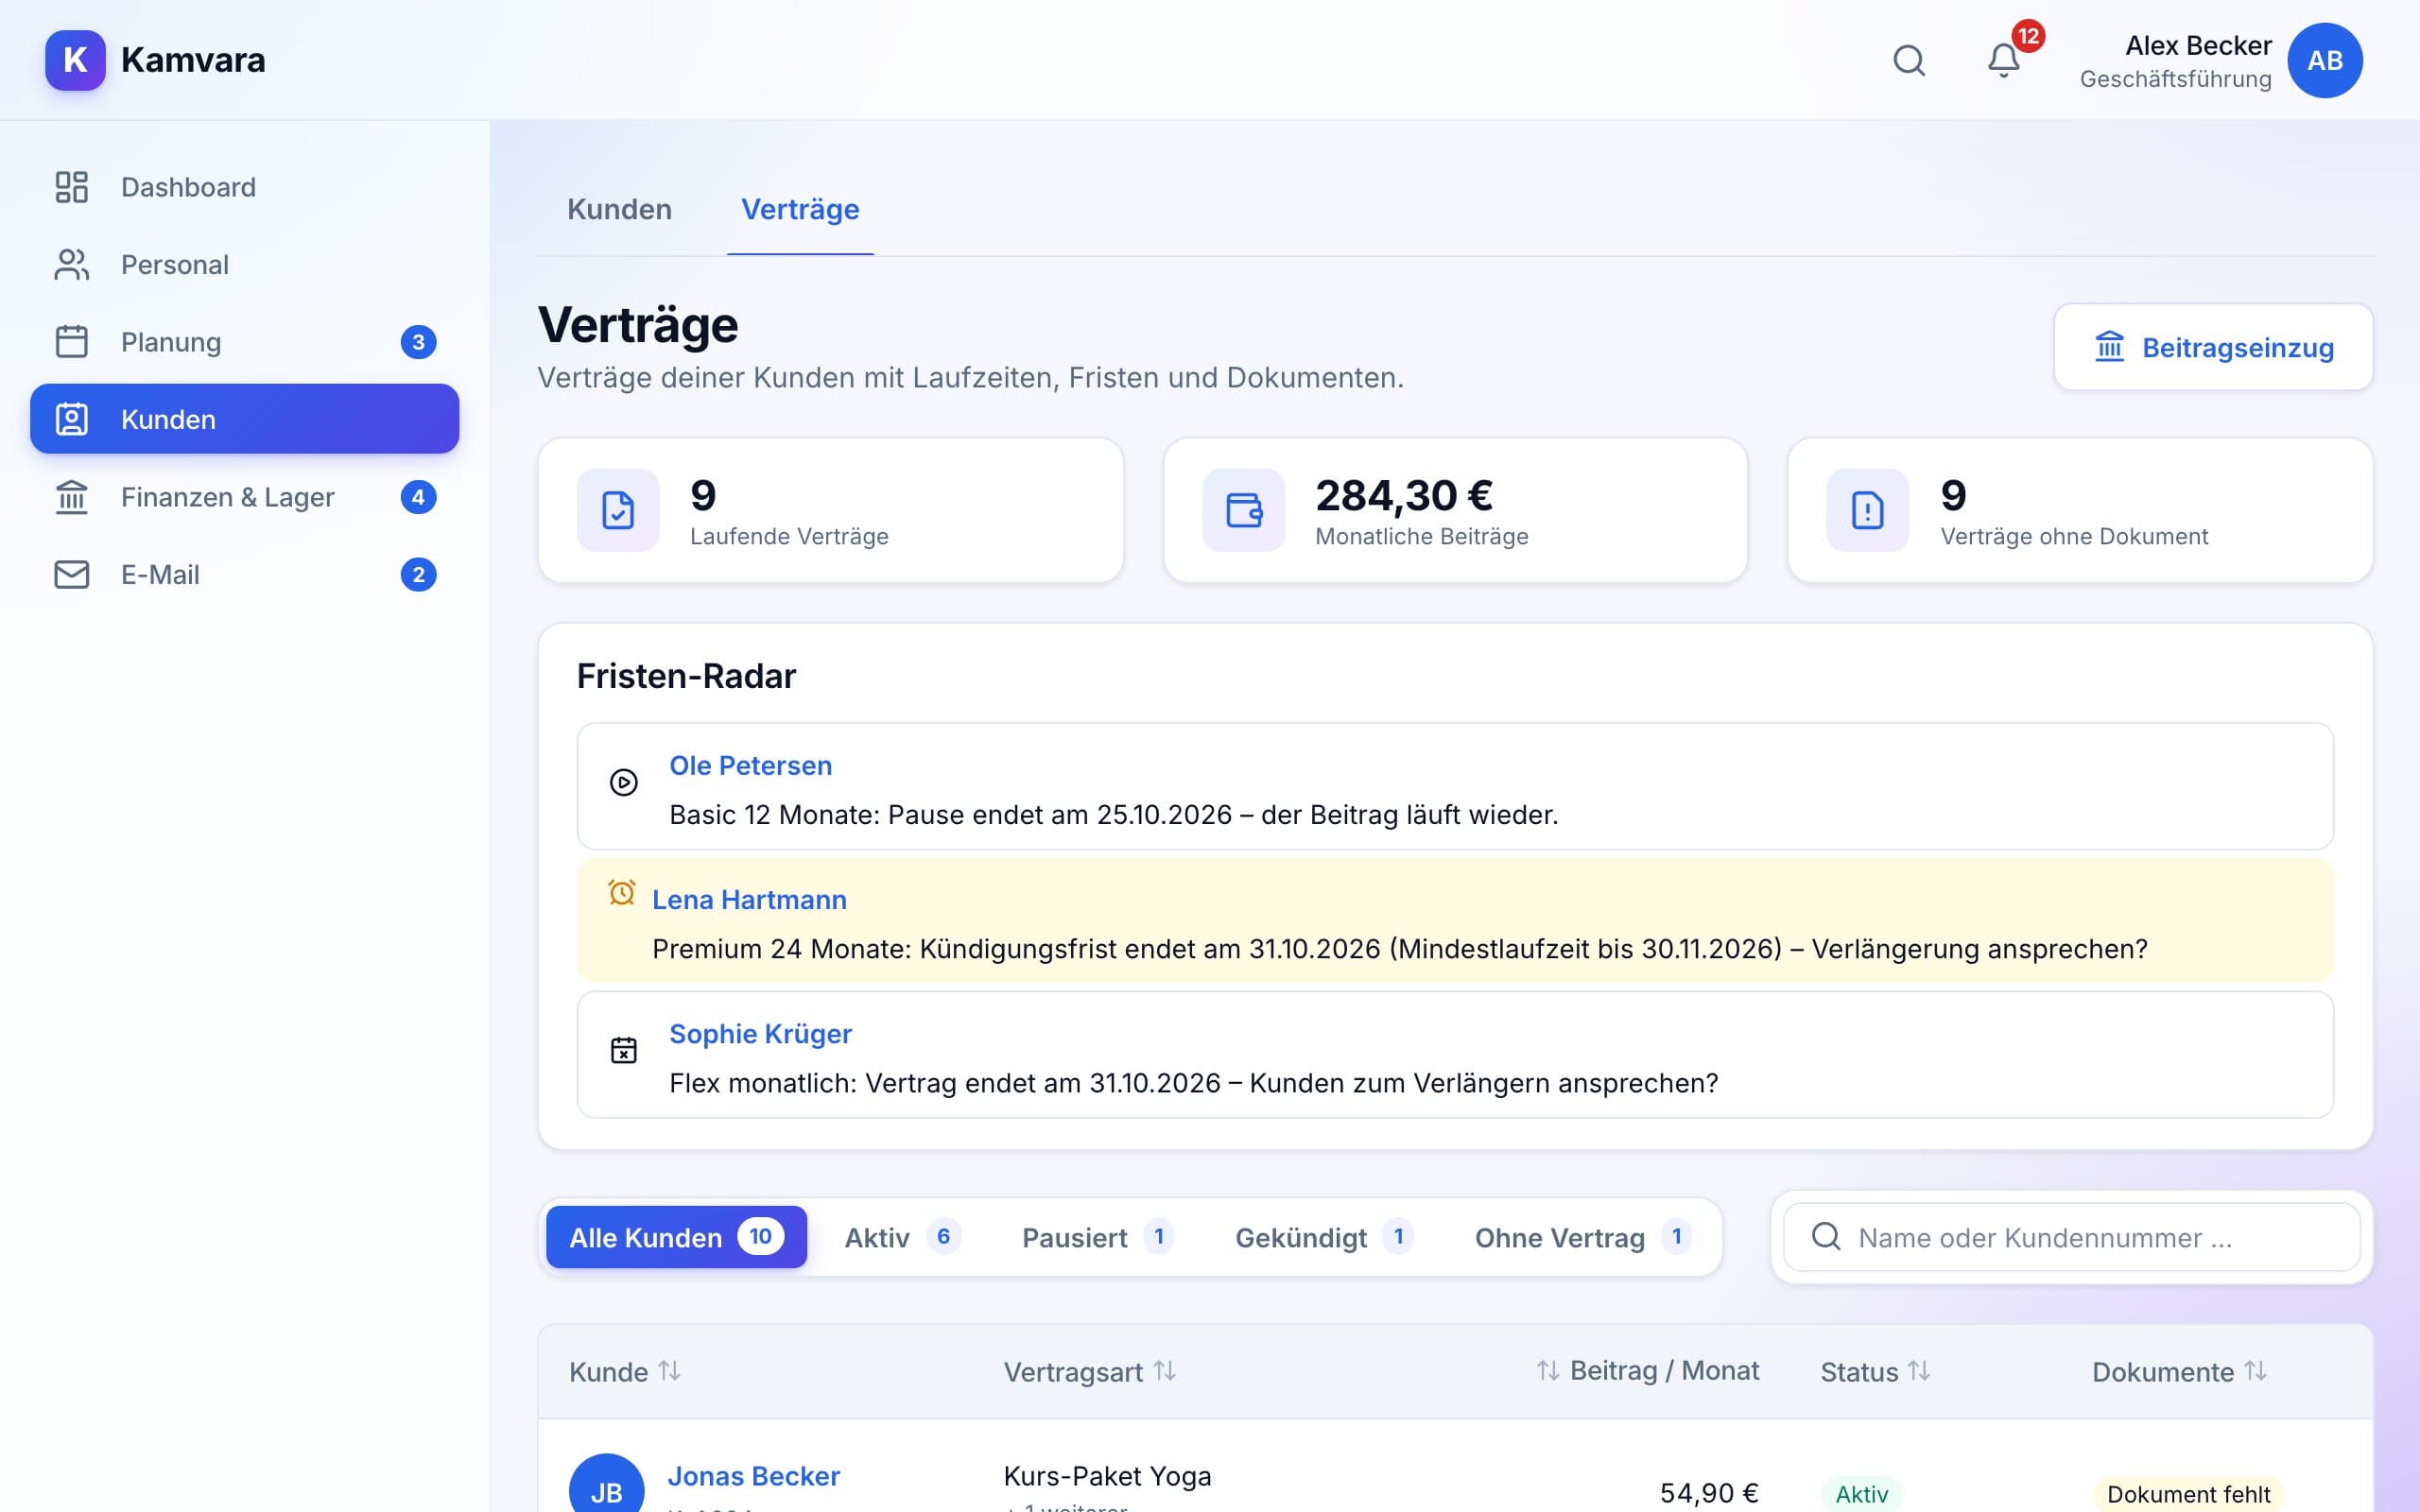
Task: Open Dashboard in the sidebar
Action: pyautogui.click(x=244, y=187)
